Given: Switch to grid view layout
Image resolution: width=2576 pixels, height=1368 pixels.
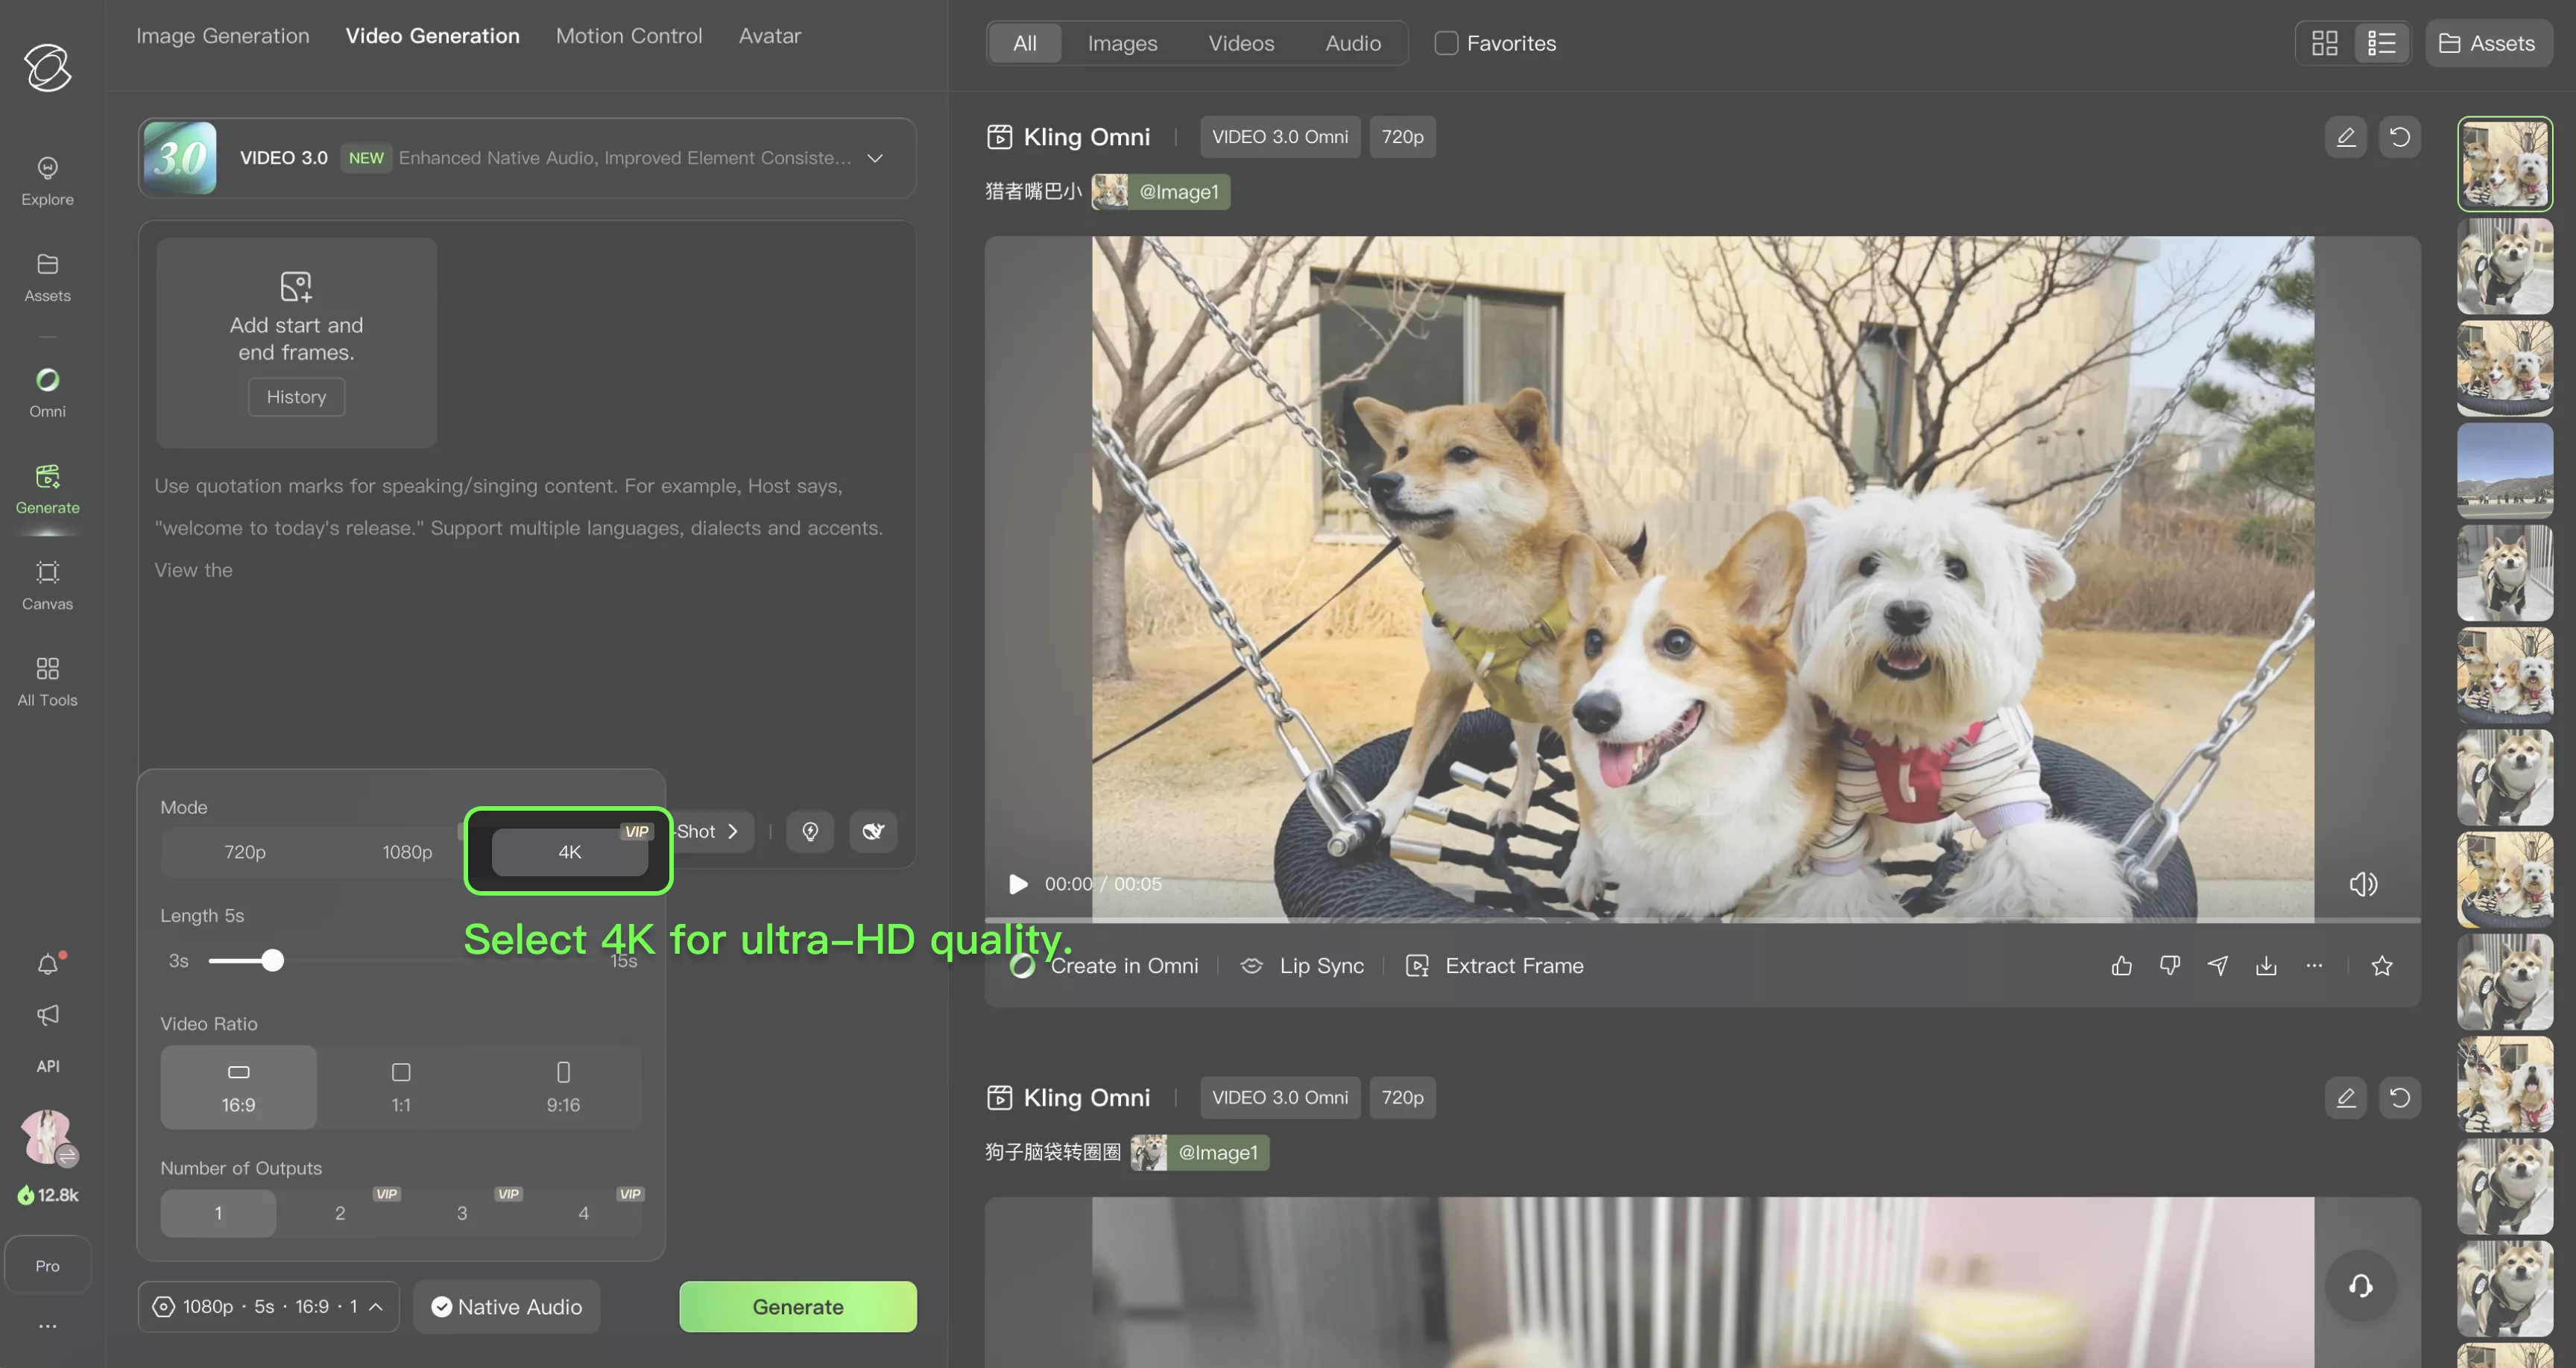Looking at the screenshot, I should pyautogui.click(x=2325, y=43).
